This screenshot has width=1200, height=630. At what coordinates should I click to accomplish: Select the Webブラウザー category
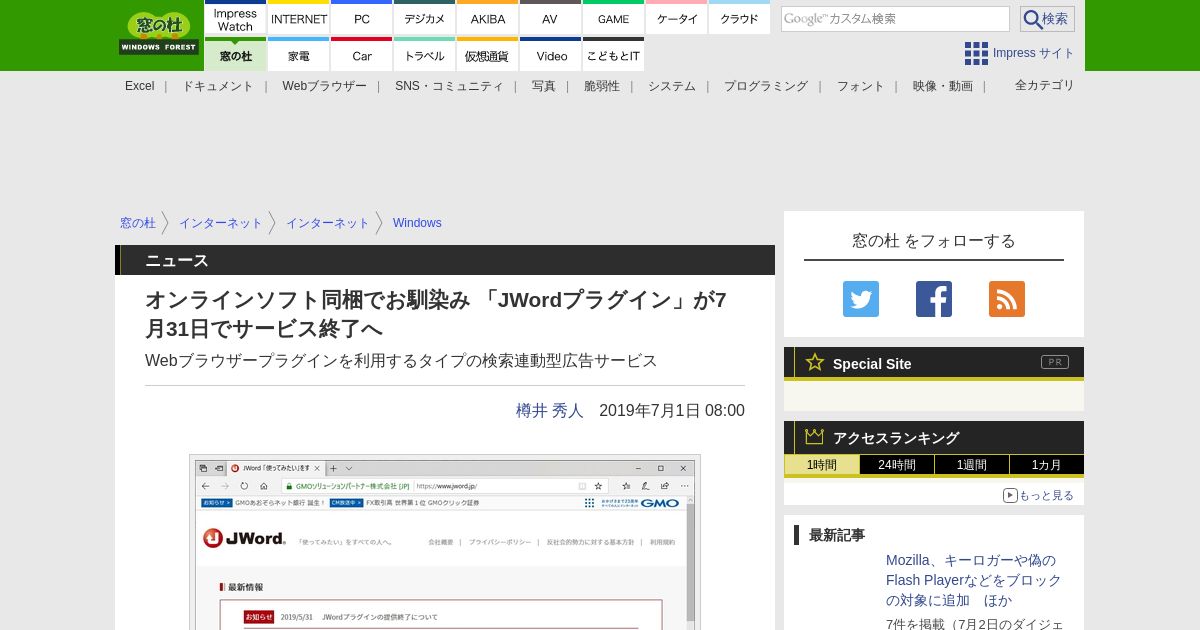tap(324, 86)
